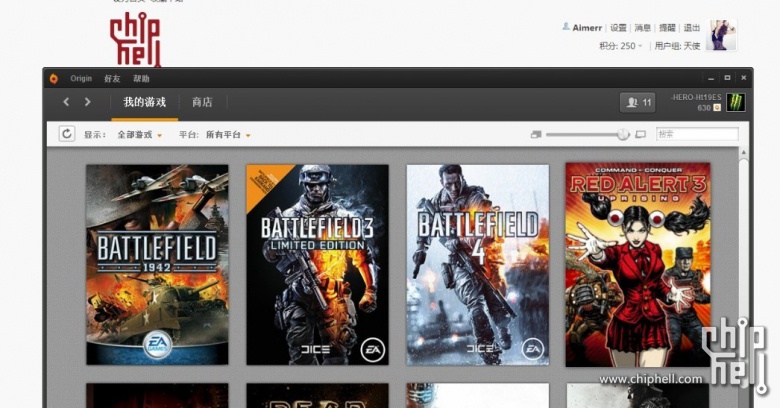The image size is (780, 408).
Task: Select the Red Alert 3 Uprising cover
Action: coord(638,265)
